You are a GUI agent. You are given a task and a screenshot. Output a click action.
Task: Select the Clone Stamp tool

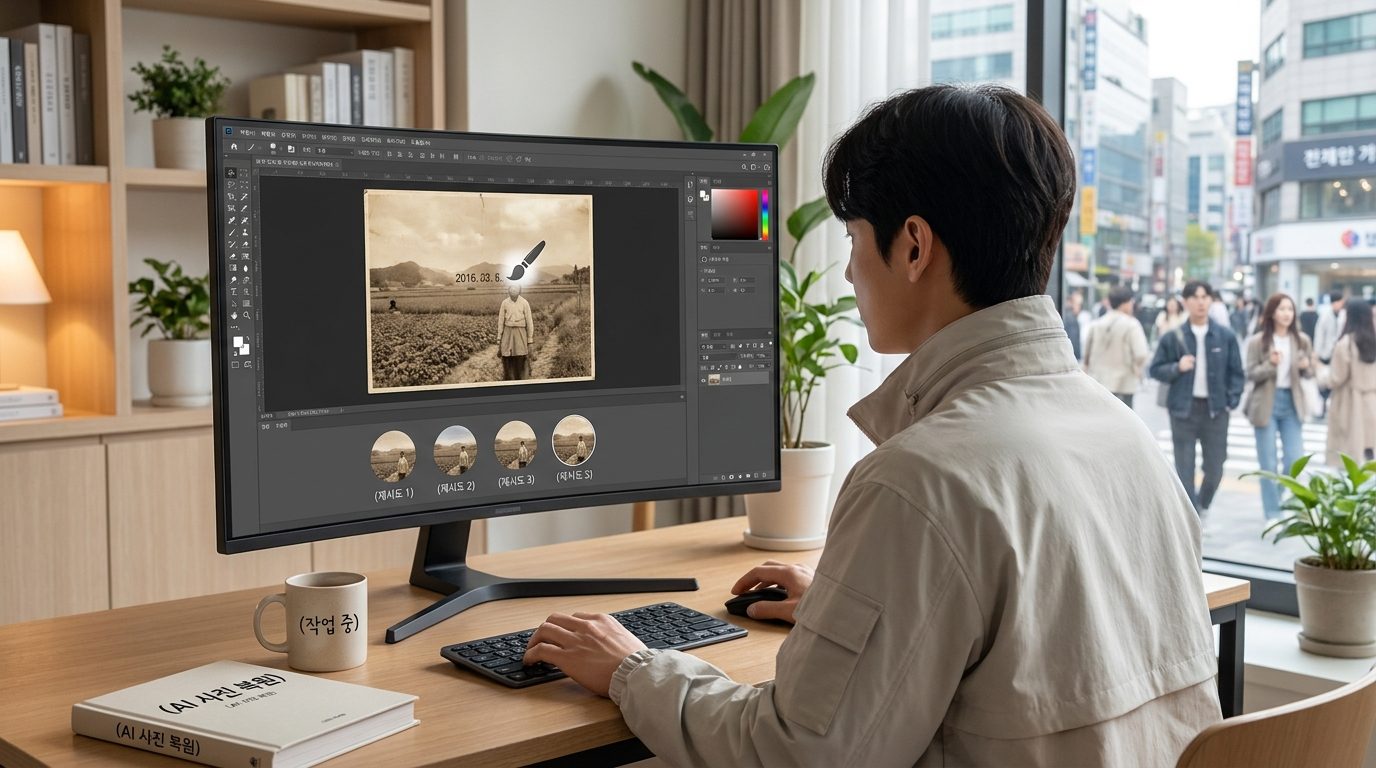tap(246, 232)
